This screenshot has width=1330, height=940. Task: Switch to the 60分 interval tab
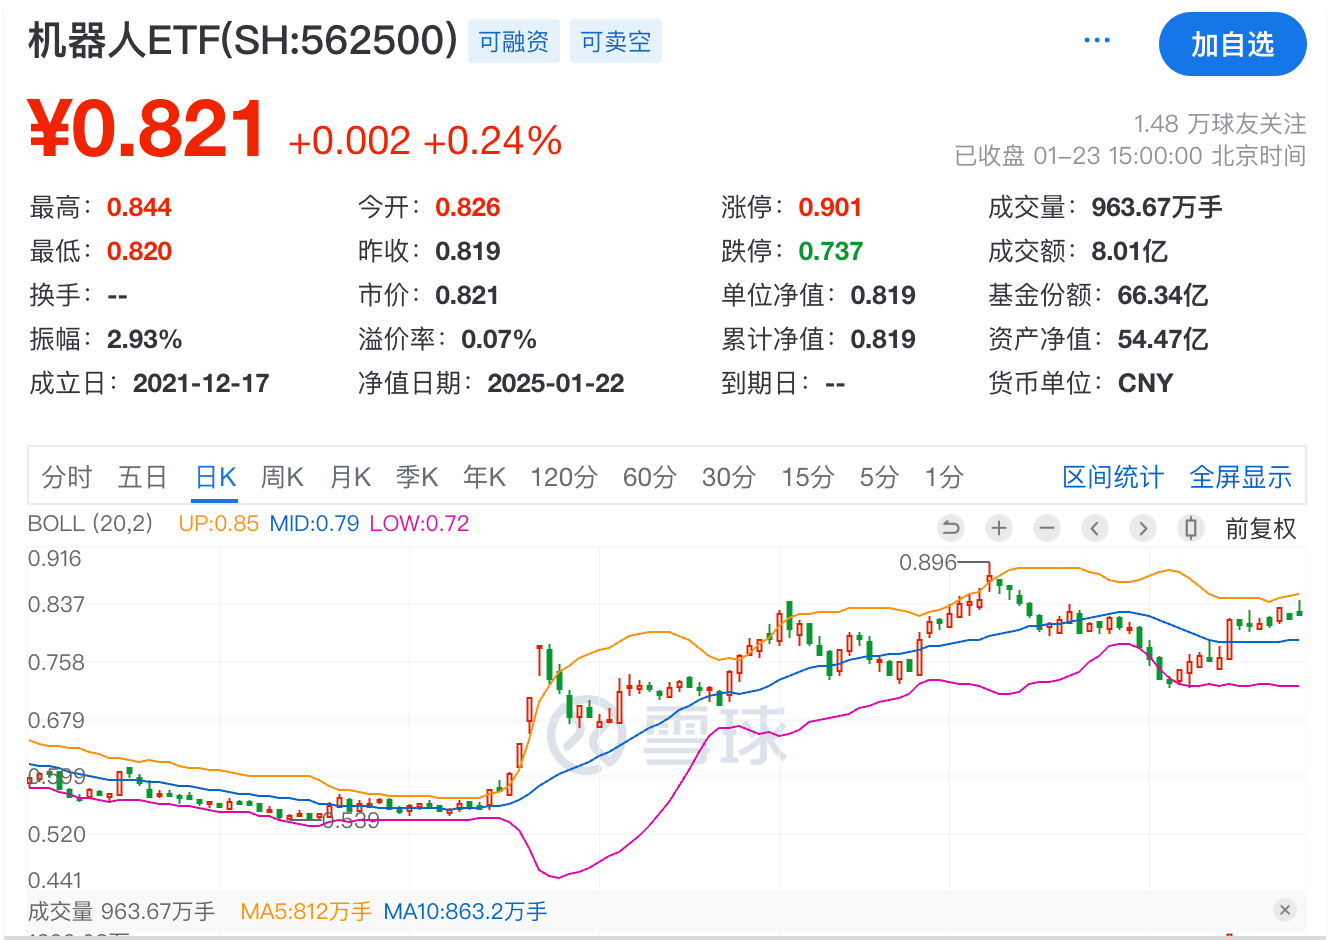(x=649, y=477)
